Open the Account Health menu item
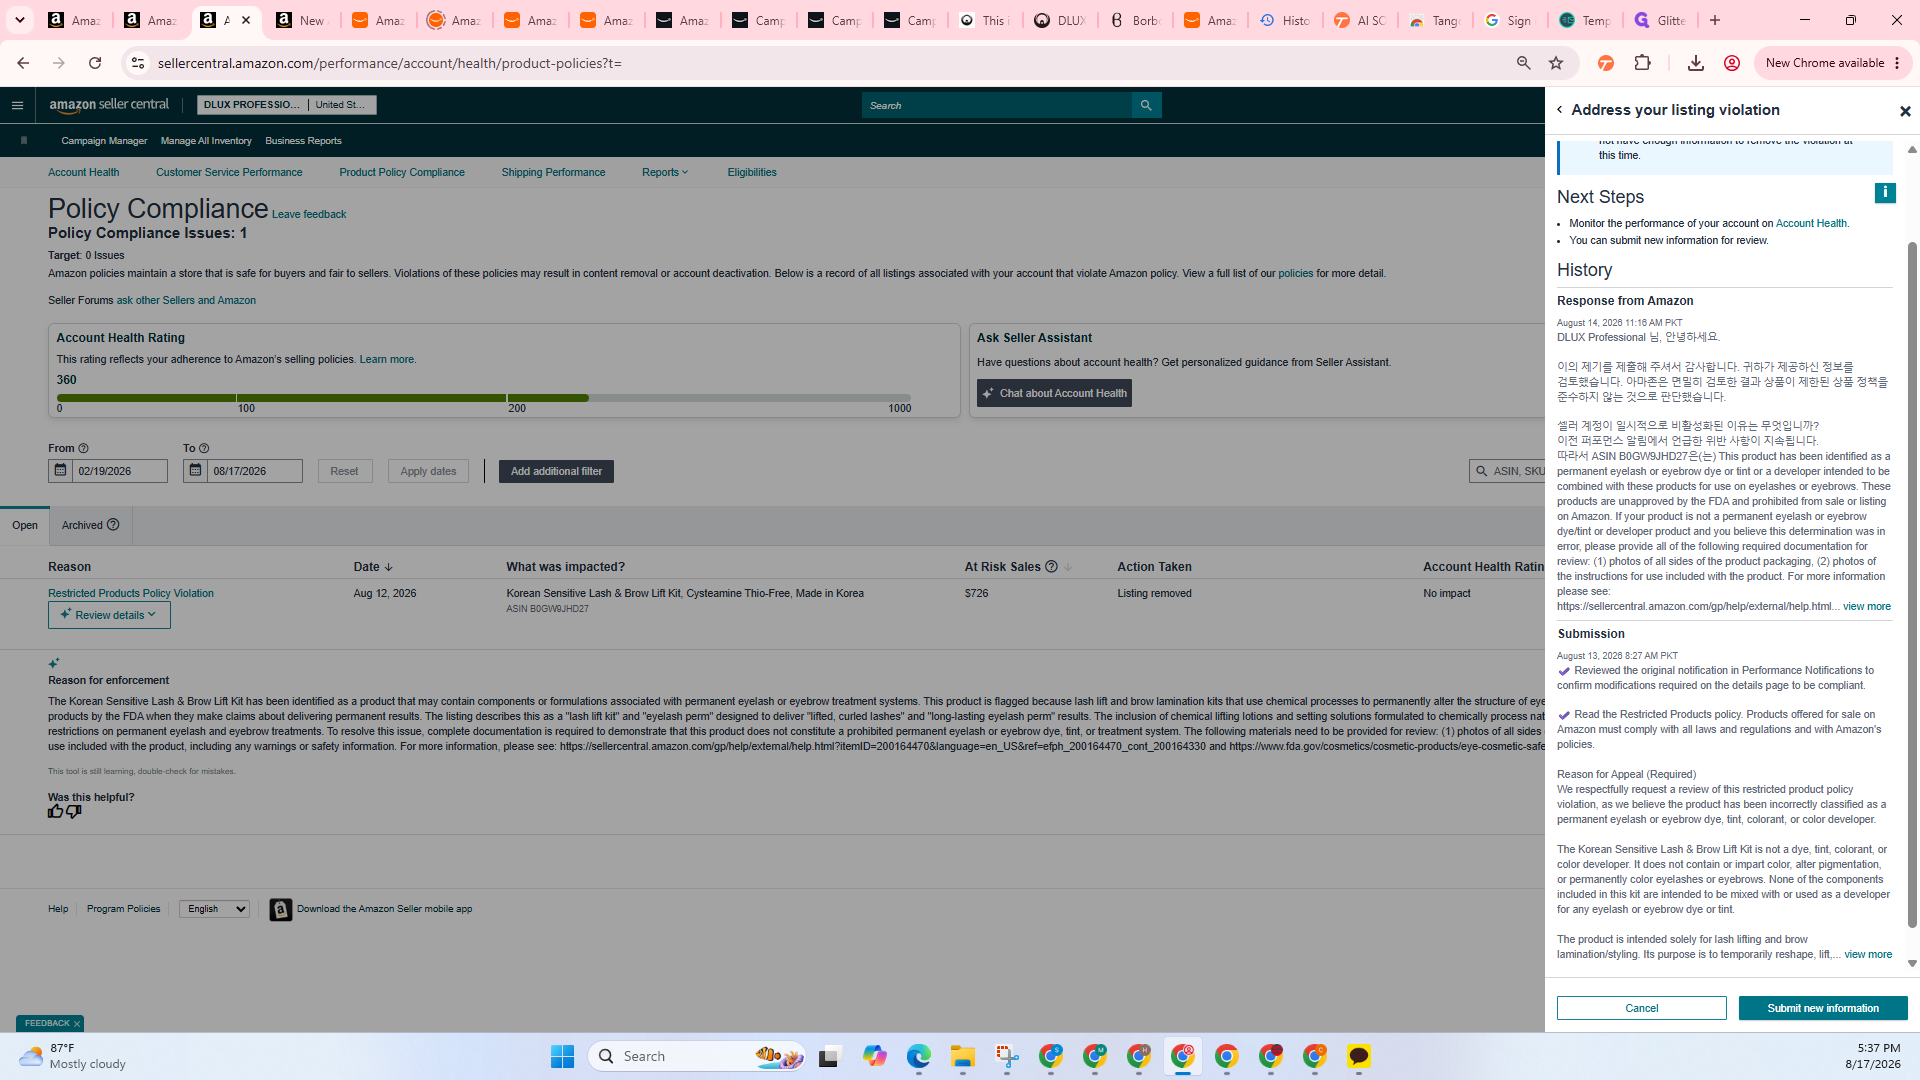Image resolution: width=1920 pixels, height=1080 pixels. (83, 172)
